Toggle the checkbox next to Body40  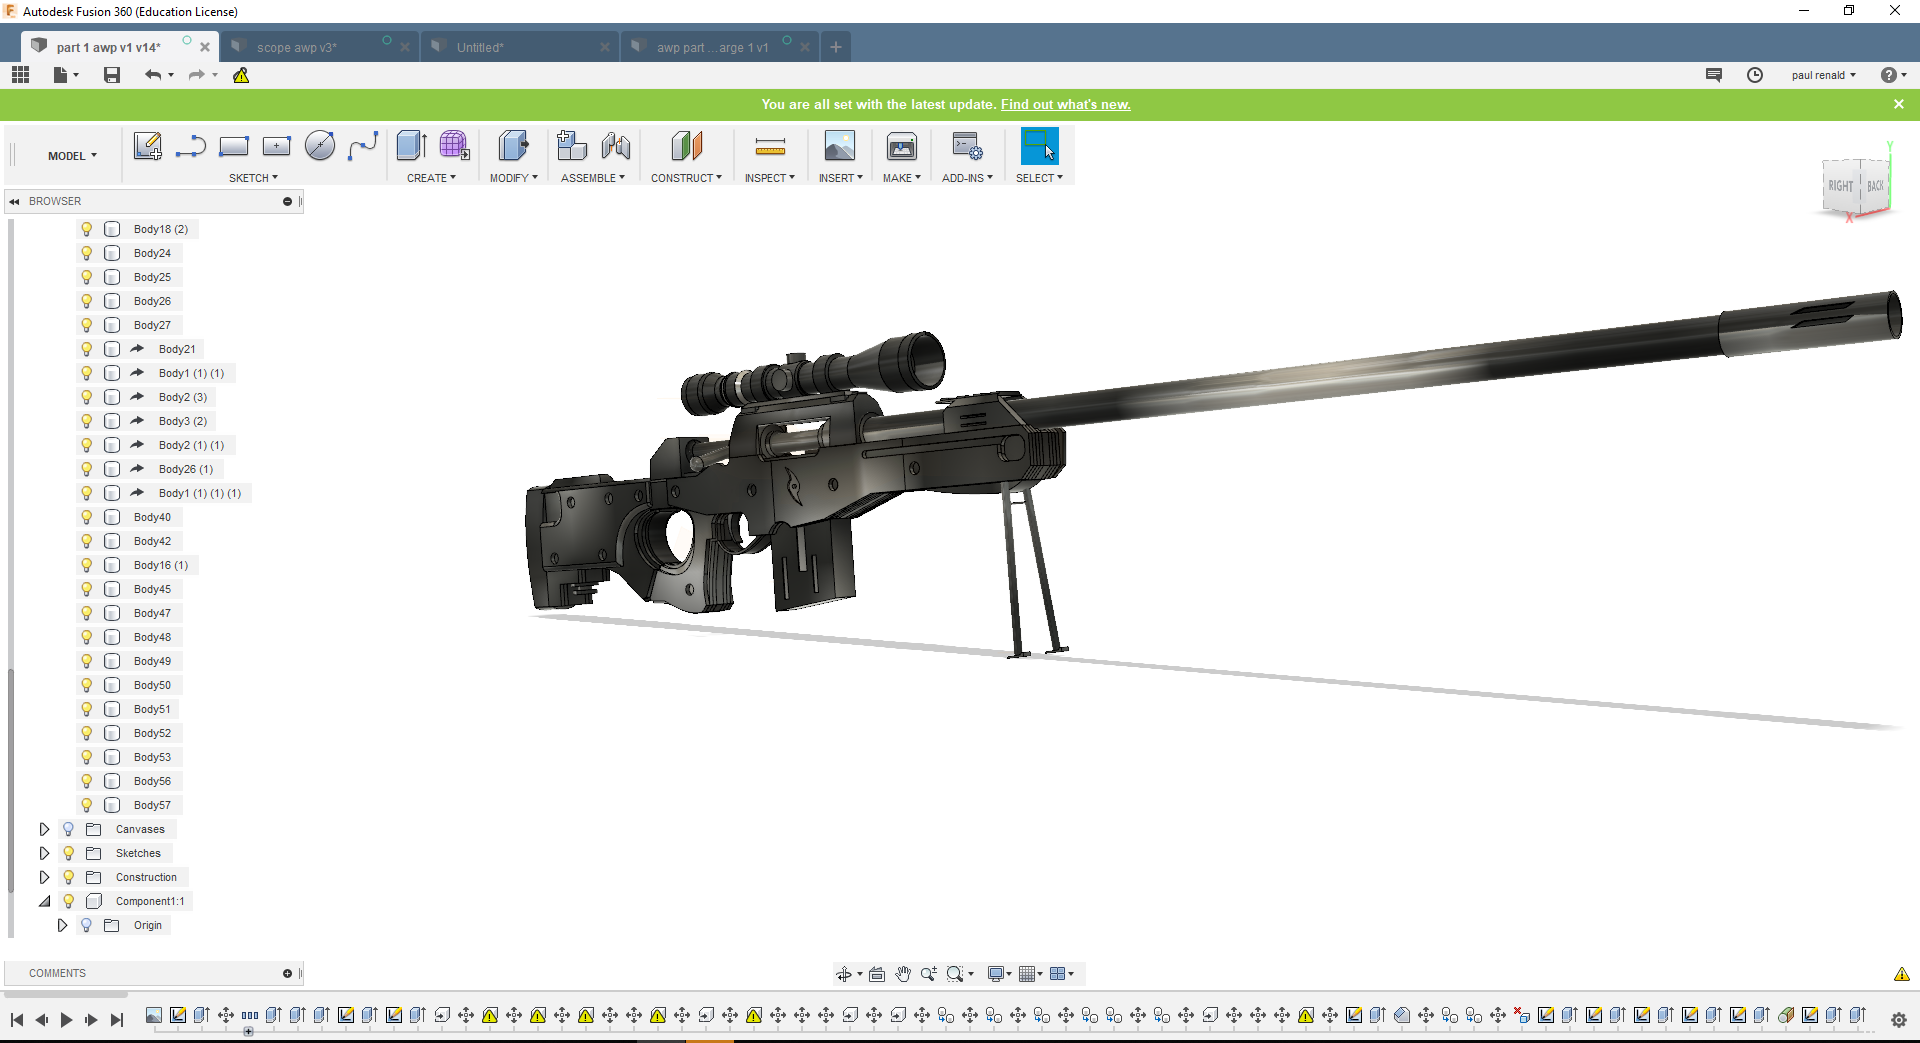click(x=111, y=517)
